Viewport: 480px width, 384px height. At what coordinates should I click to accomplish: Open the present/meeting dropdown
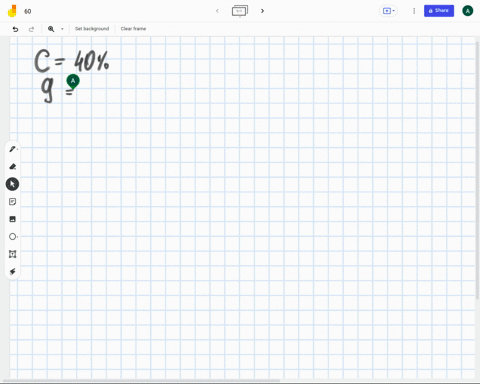point(388,11)
